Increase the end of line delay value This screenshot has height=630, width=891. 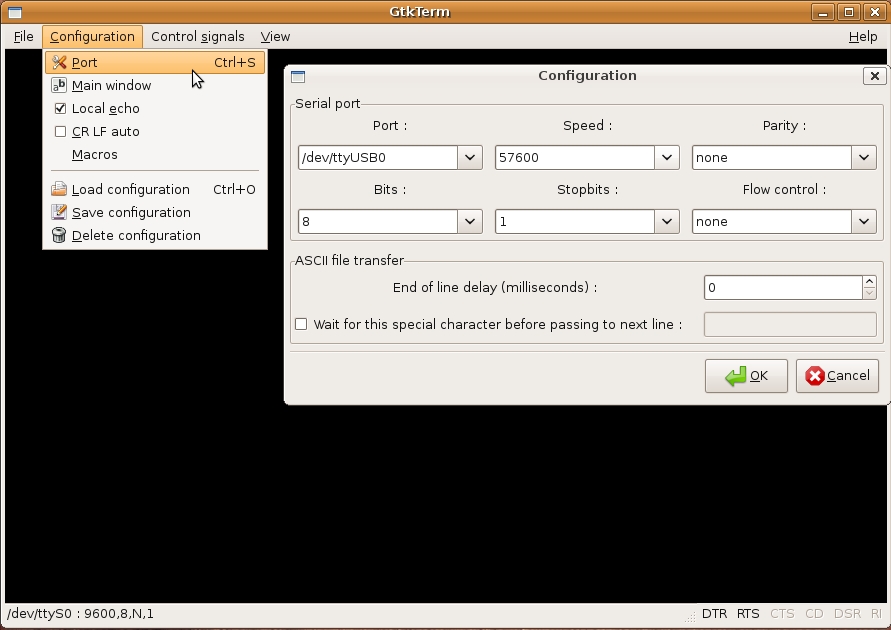tap(869, 282)
